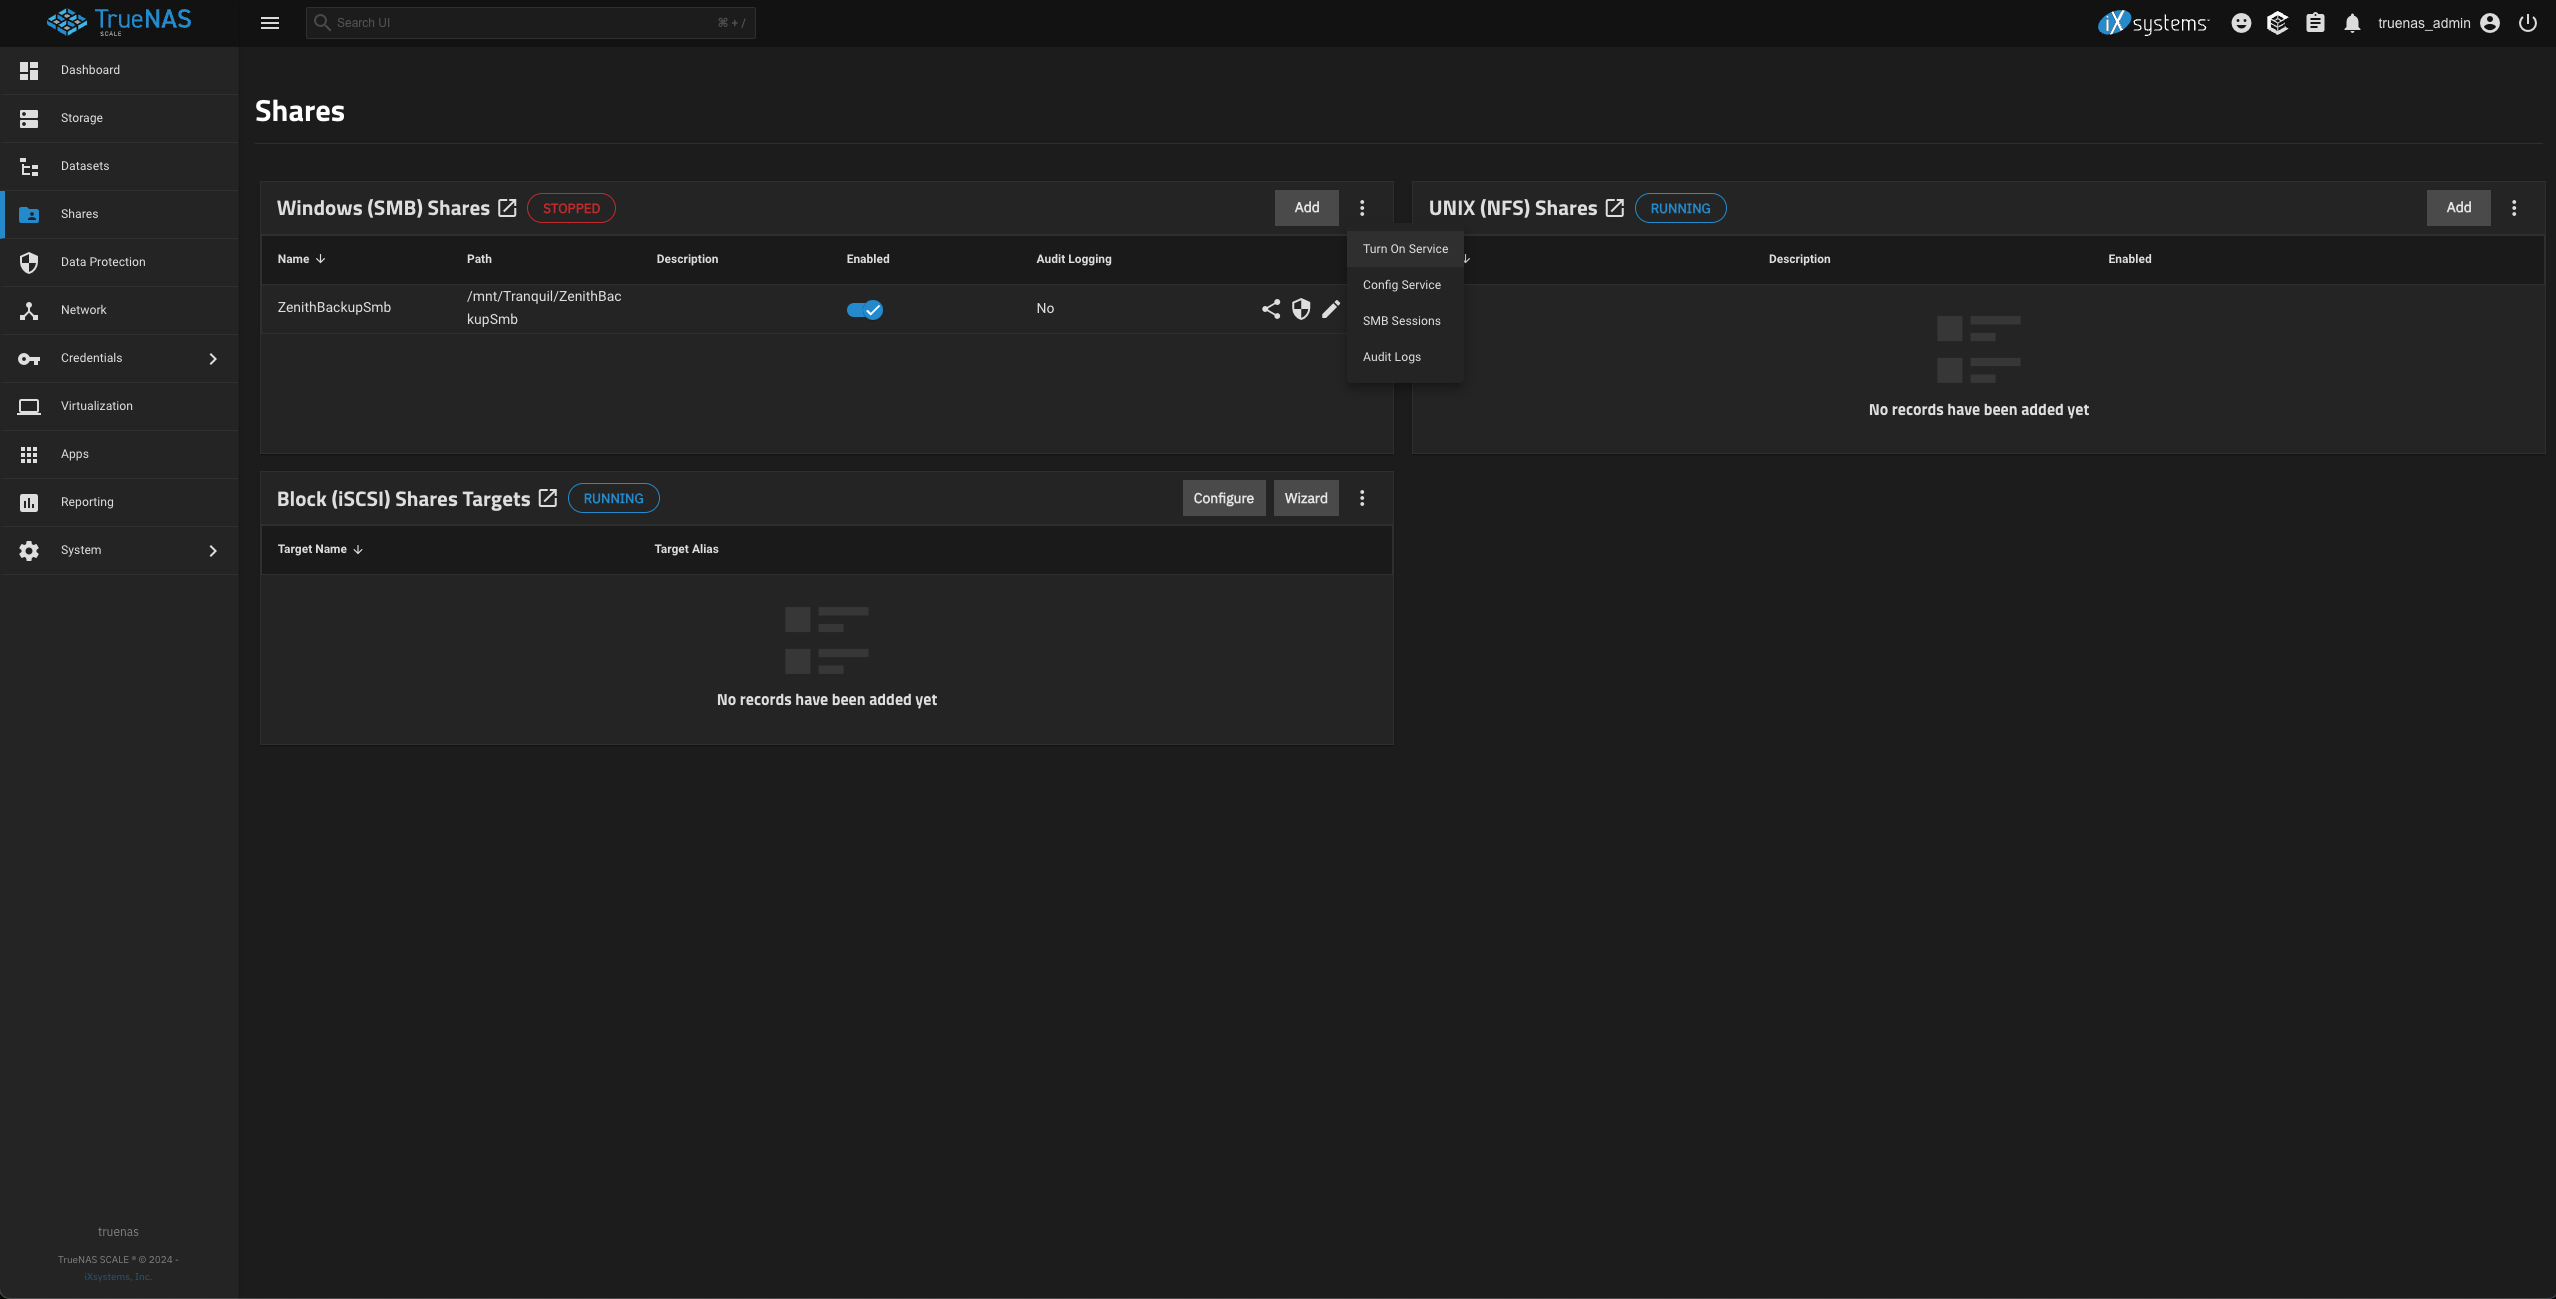
Task: Open the alerts bell icon
Action: click(x=2352, y=23)
